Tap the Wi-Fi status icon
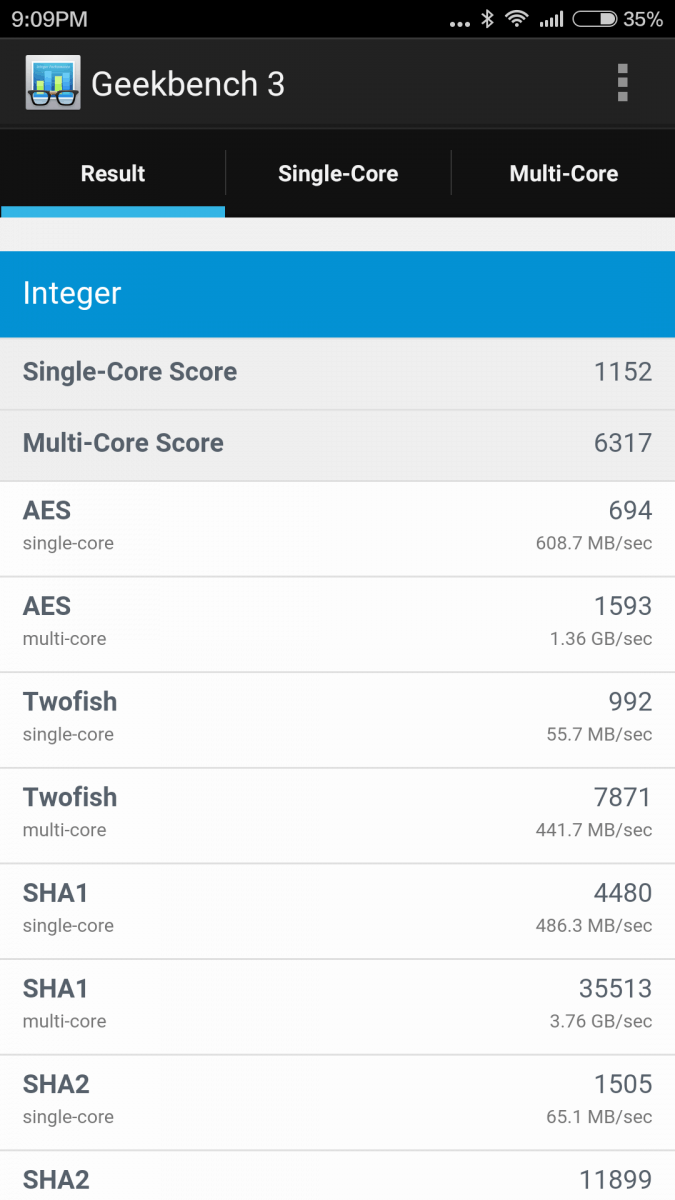Screen dimensions: 675x1200 pos(516,19)
